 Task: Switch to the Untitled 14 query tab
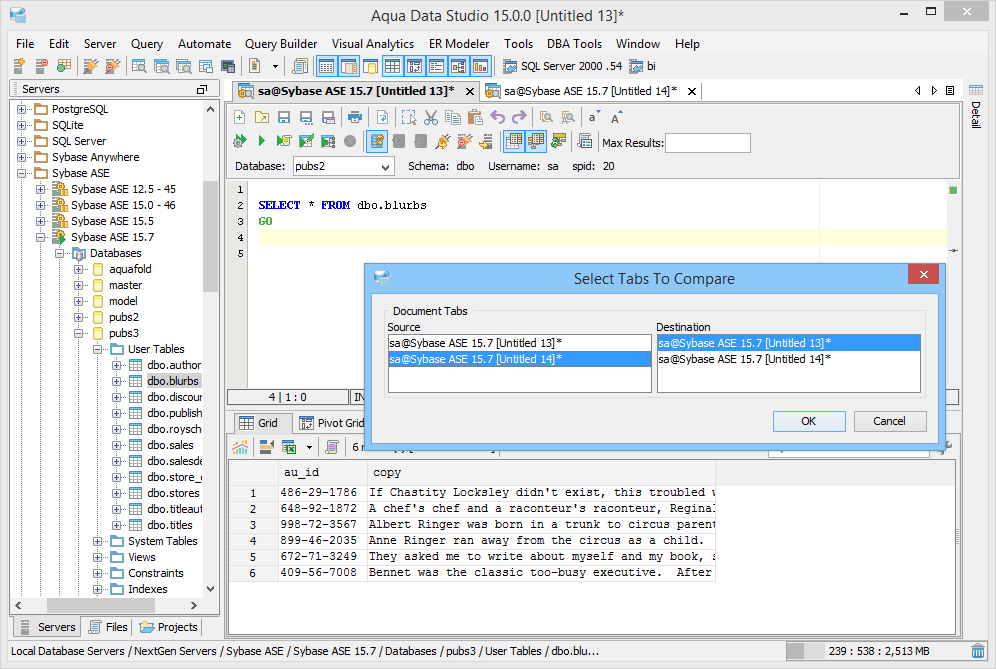(590, 91)
